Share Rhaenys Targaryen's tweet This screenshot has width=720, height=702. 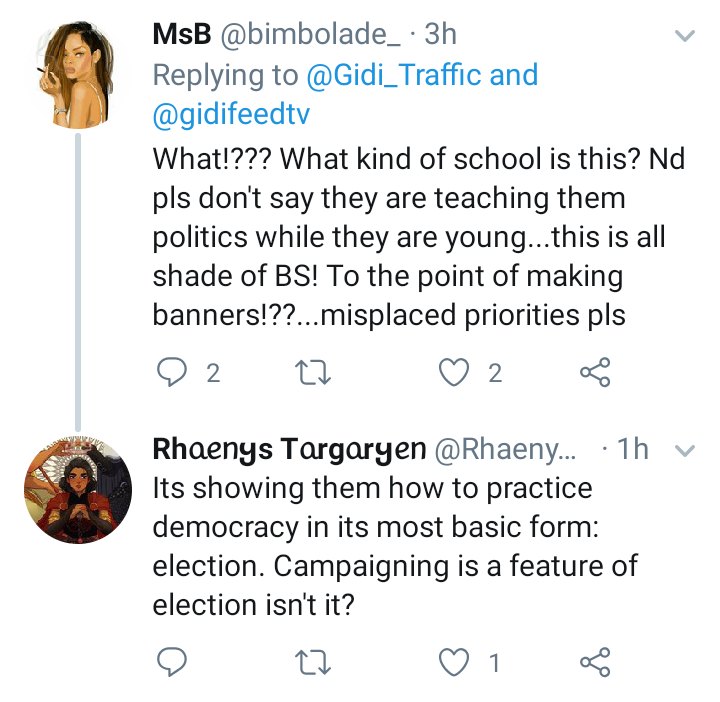pos(595,661)
